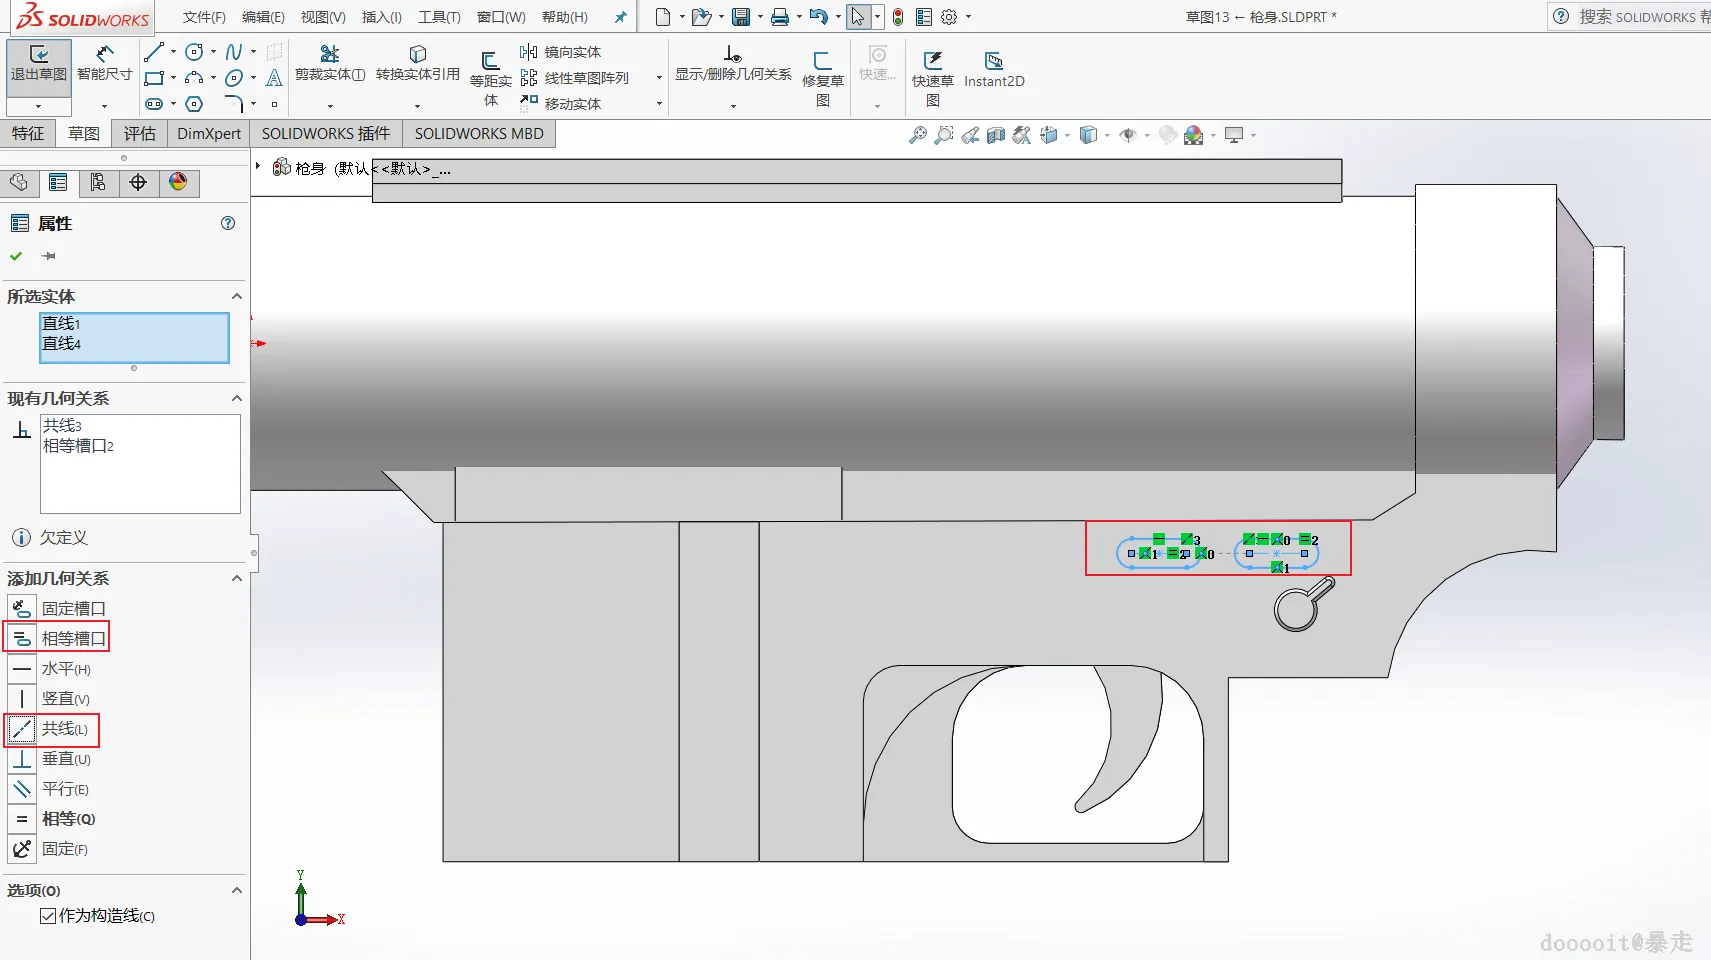Toggle the For construction (作为构造线) checkbox

coord(48,916)
